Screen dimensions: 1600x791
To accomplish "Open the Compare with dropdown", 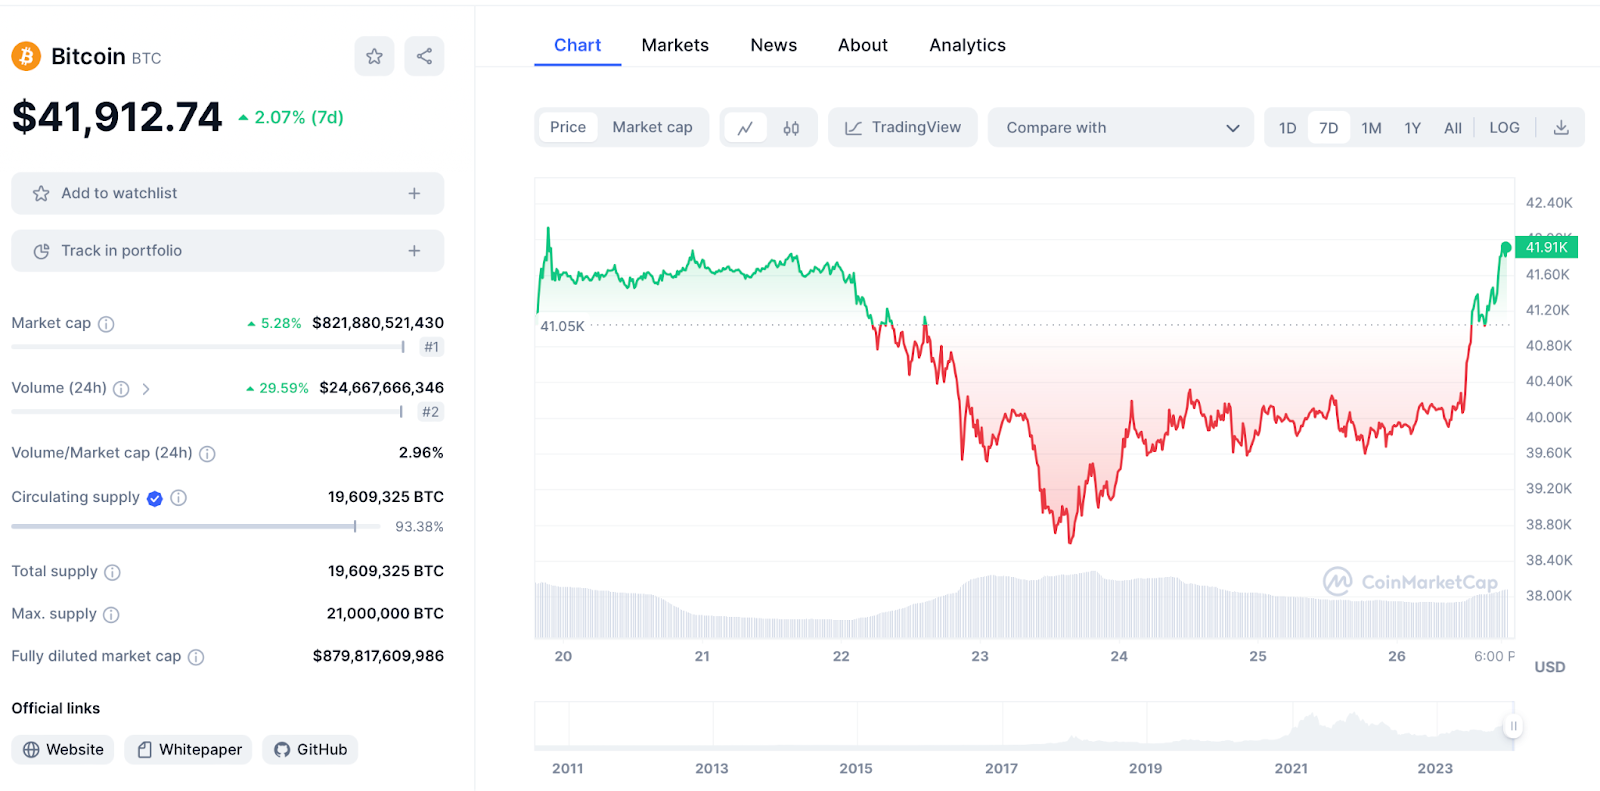I will [x=1120, y=128].
